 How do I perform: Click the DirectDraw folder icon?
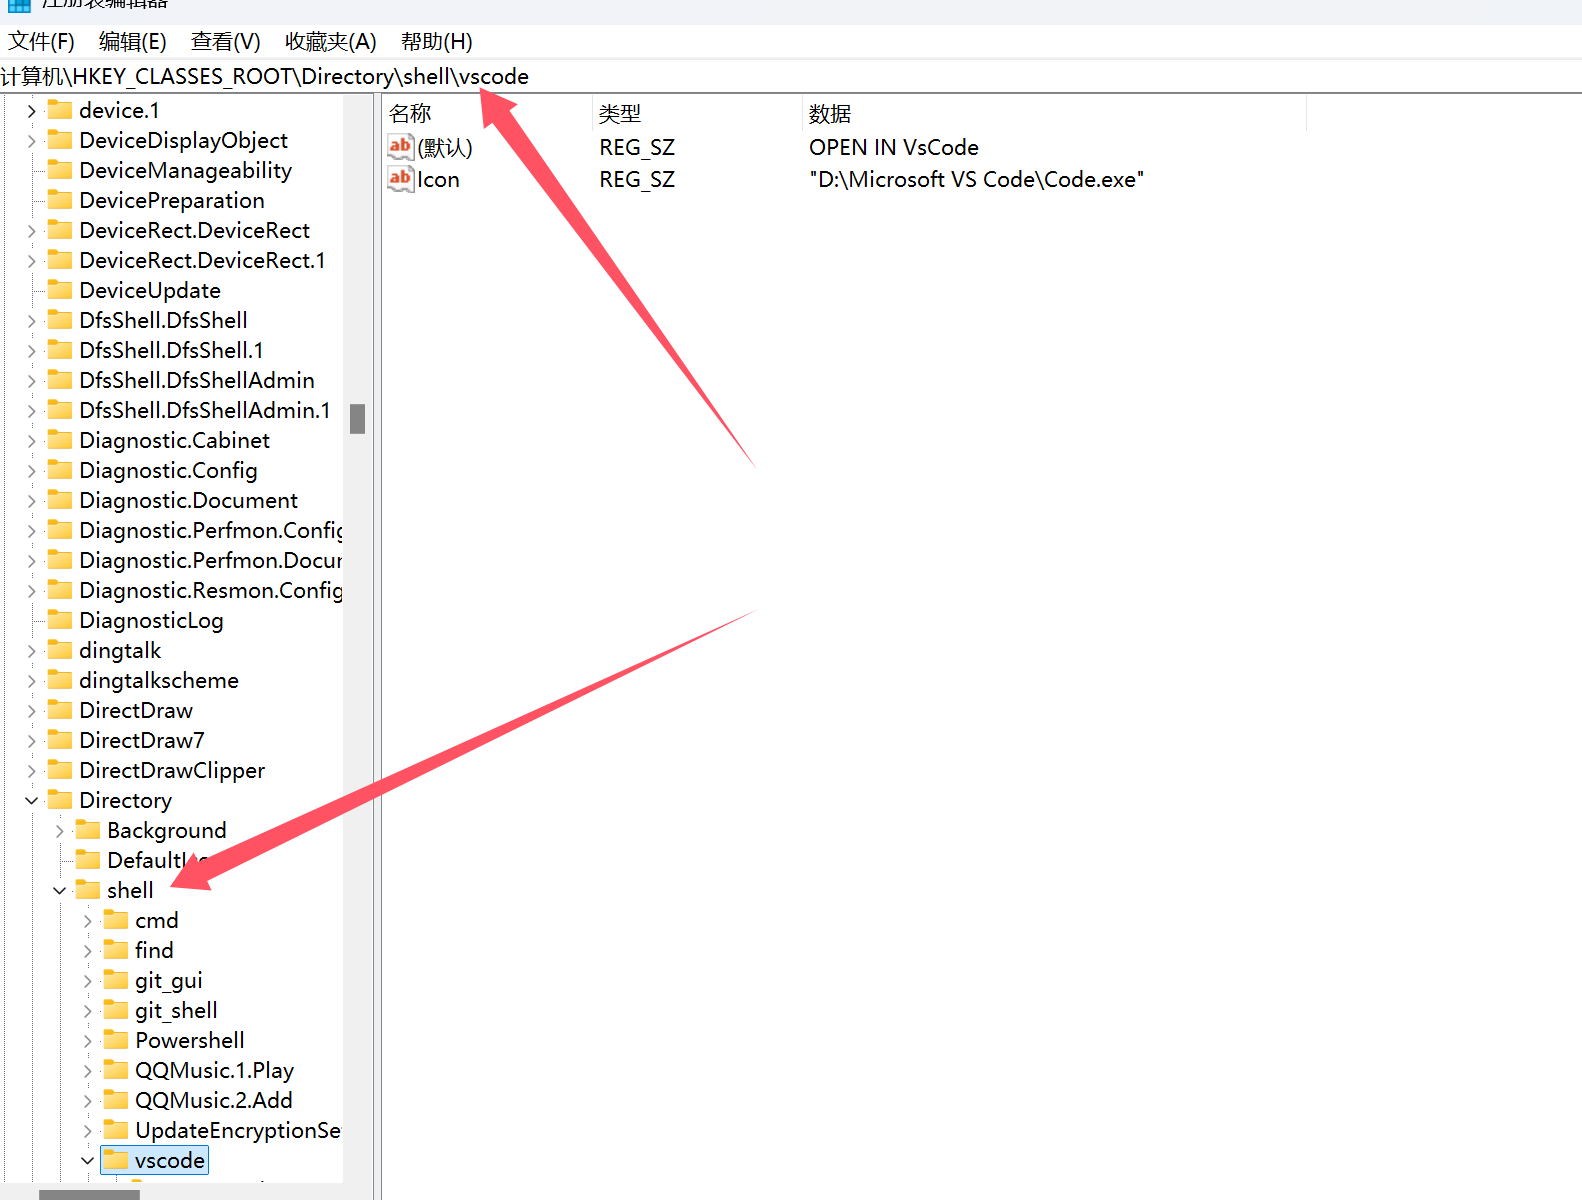tap(60, 710)
